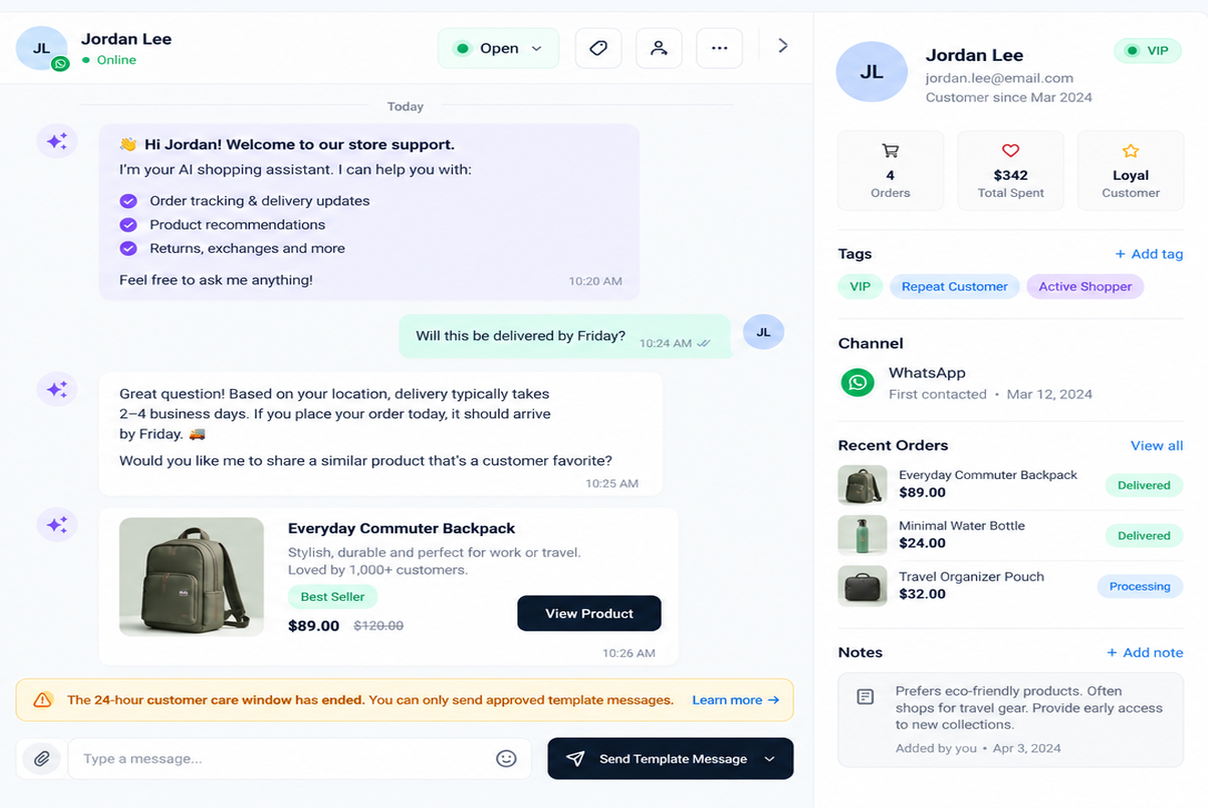Click the Add note link
The width and height of the screenshot is (1208, 808).
point(1145,652)
